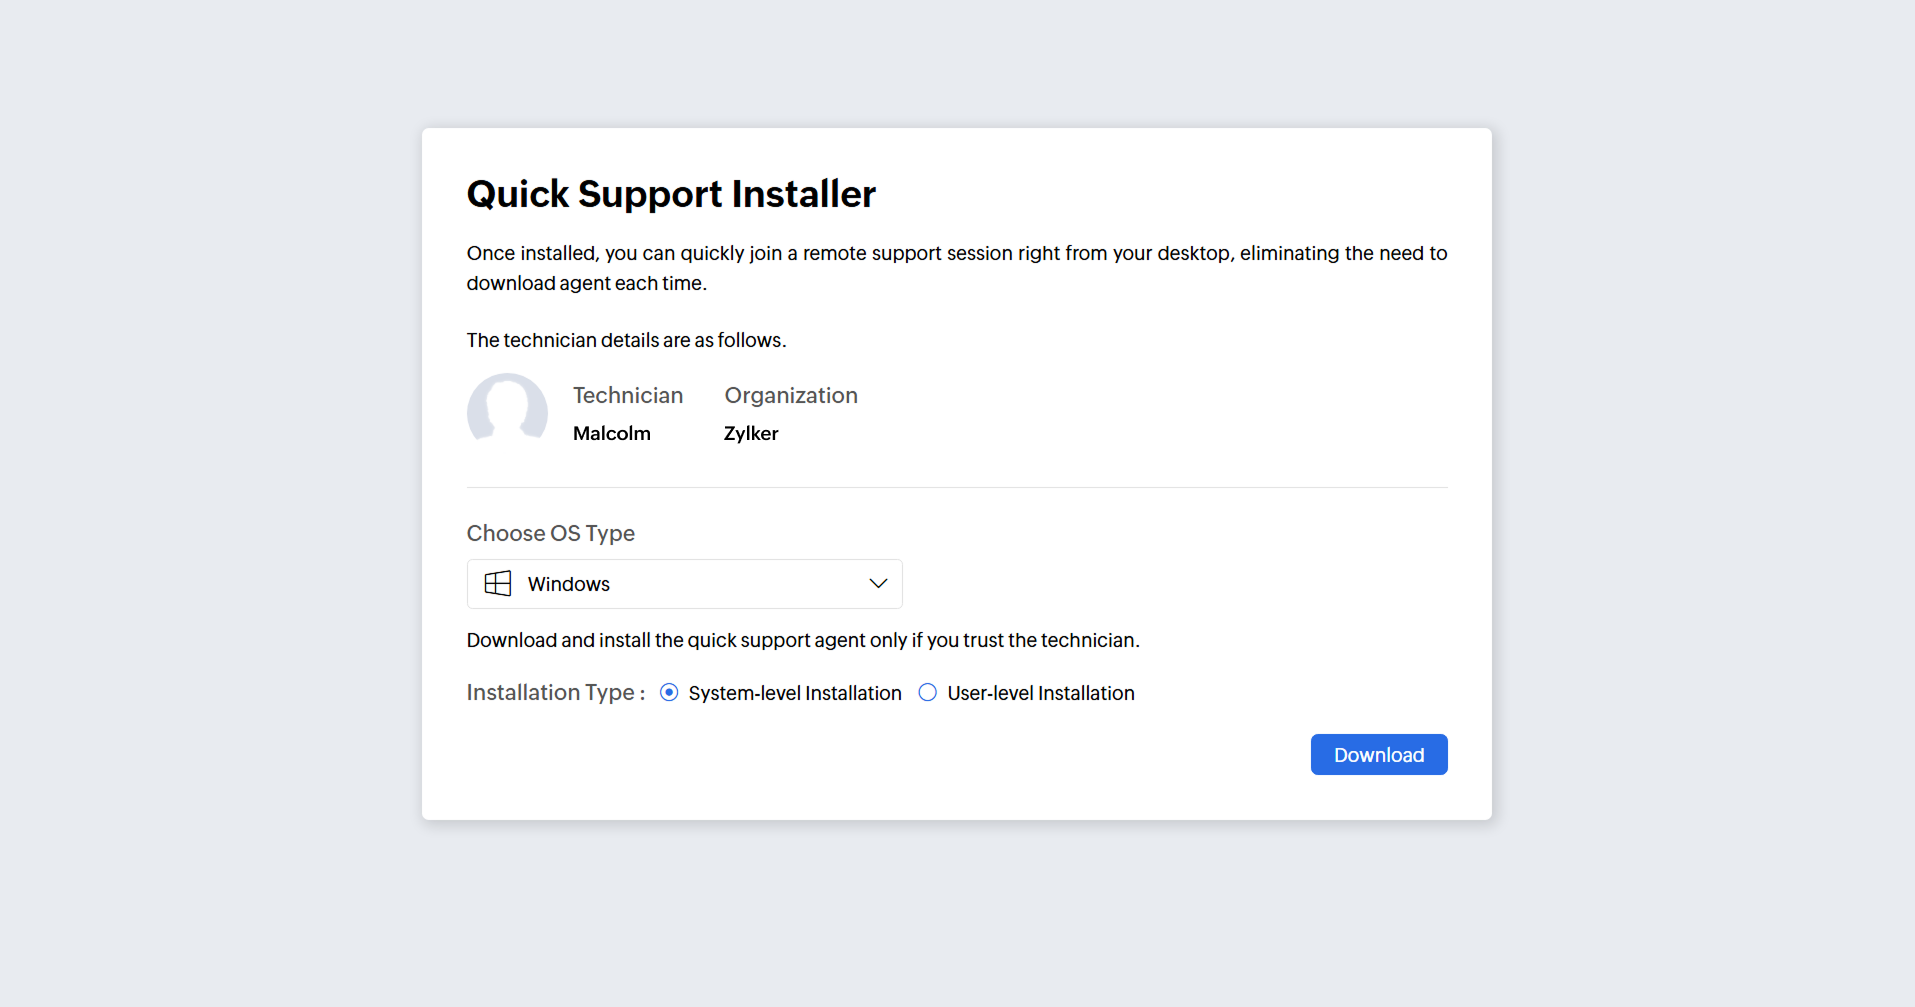Expand the OS type dropdown chevron arrow
Viewport: 1915px width, 1007px height.
click(878, 584)
